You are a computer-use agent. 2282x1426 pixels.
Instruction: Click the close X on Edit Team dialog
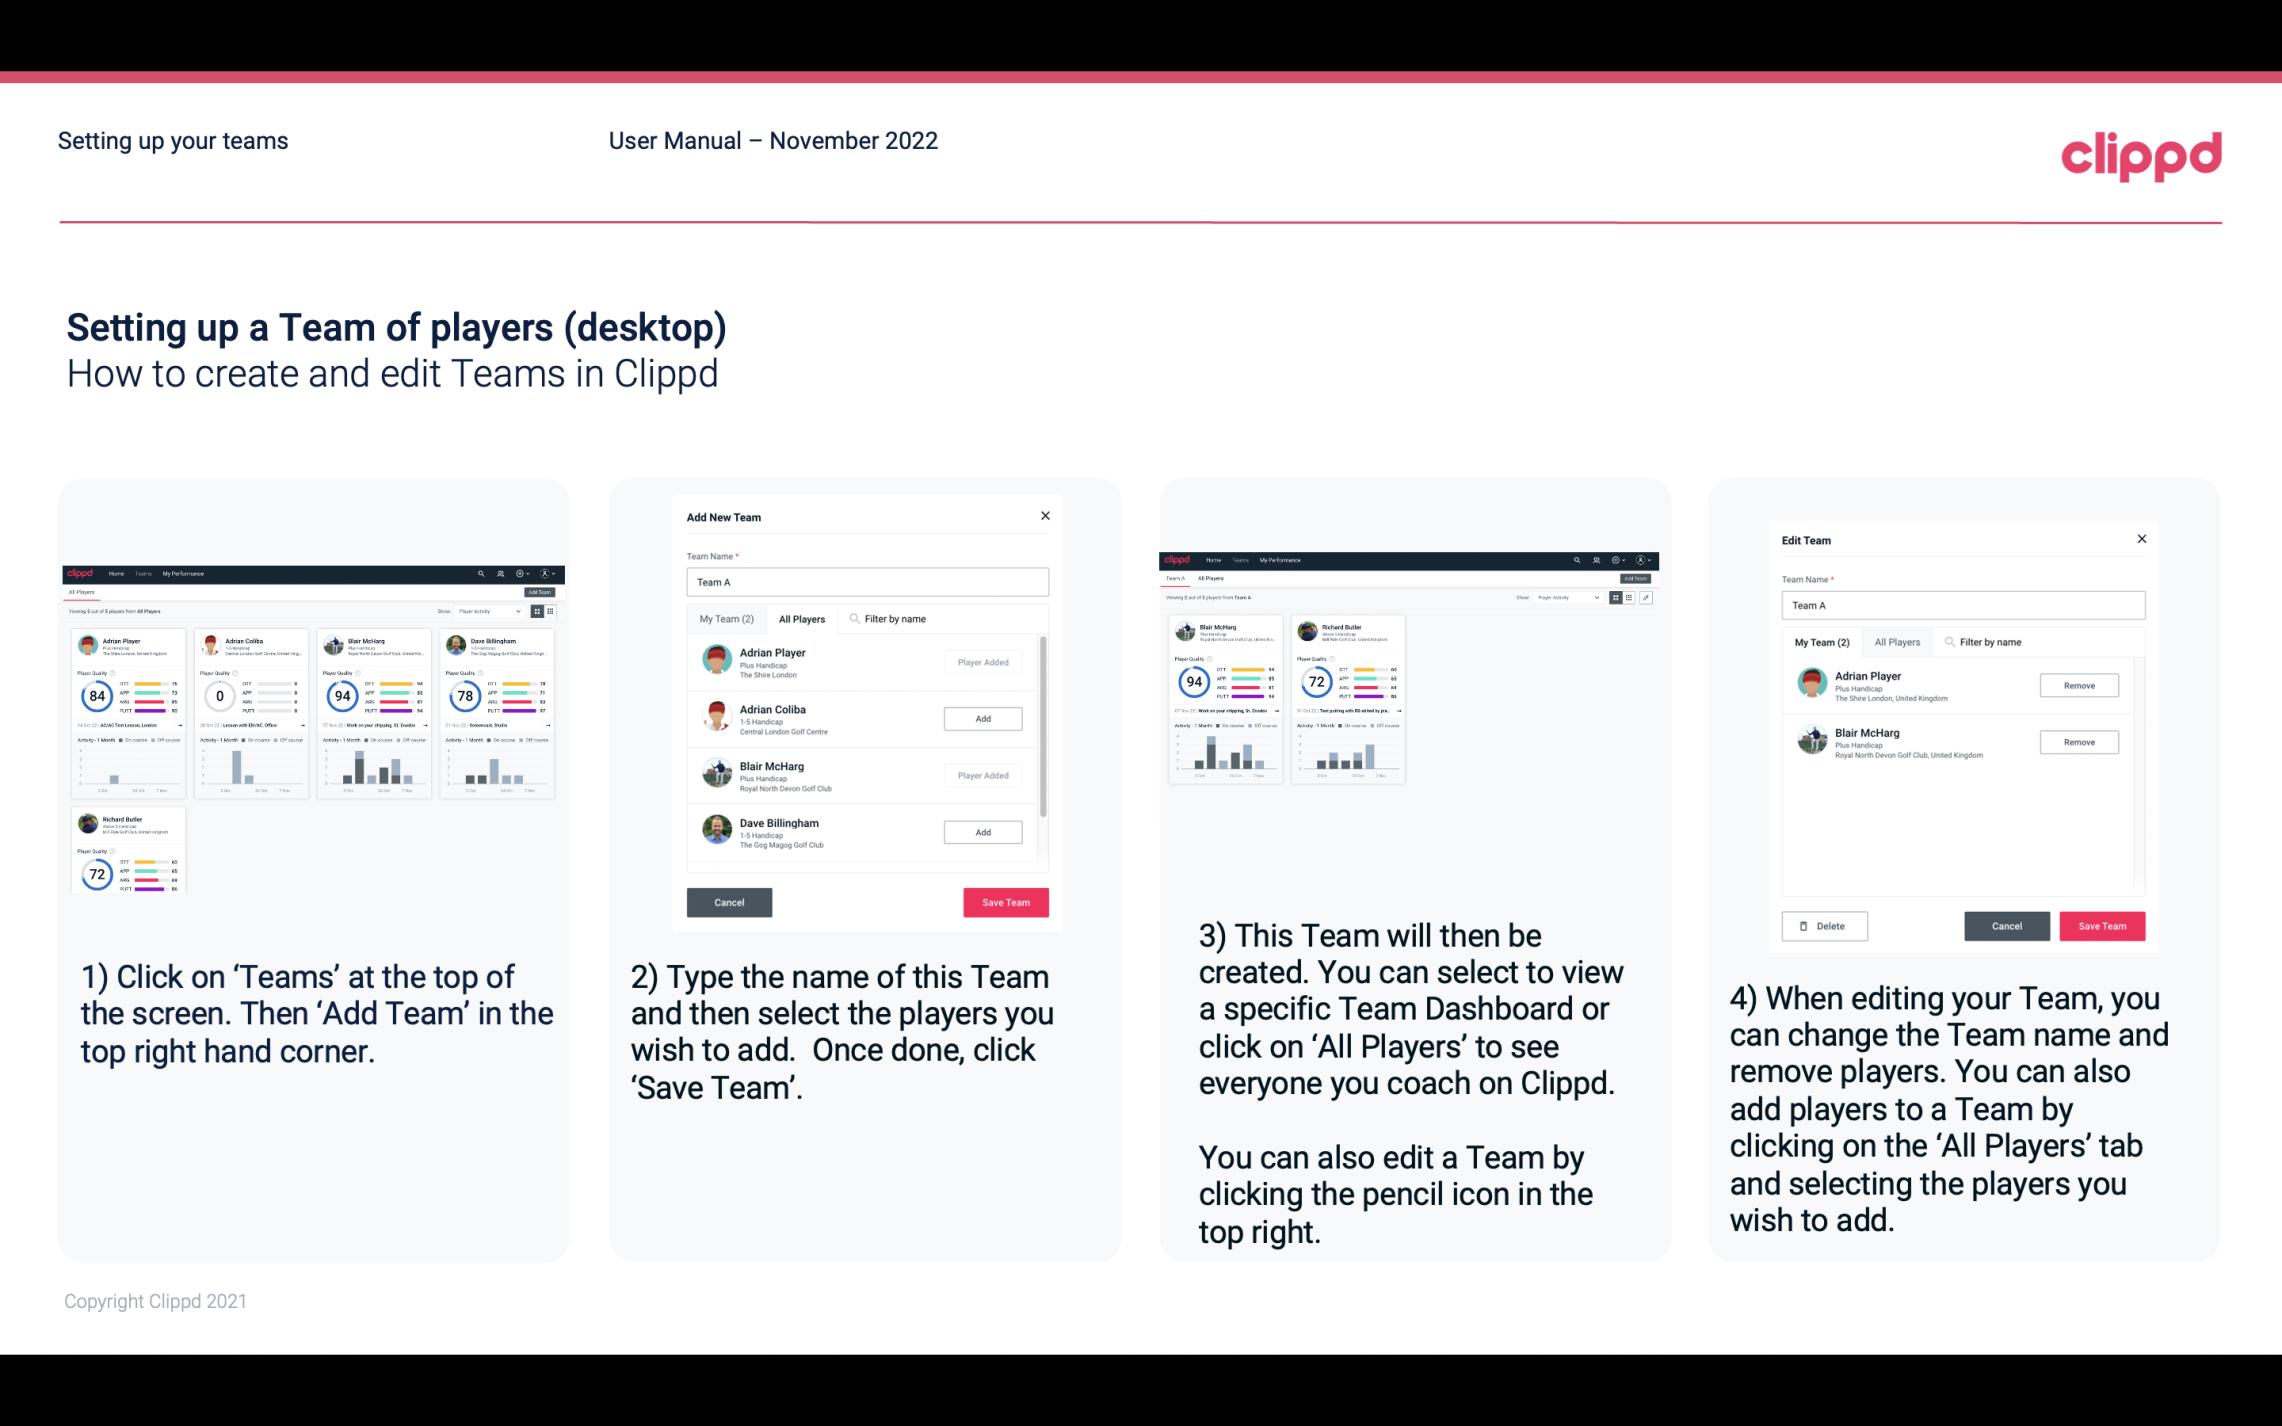[x=2141, y=540]
